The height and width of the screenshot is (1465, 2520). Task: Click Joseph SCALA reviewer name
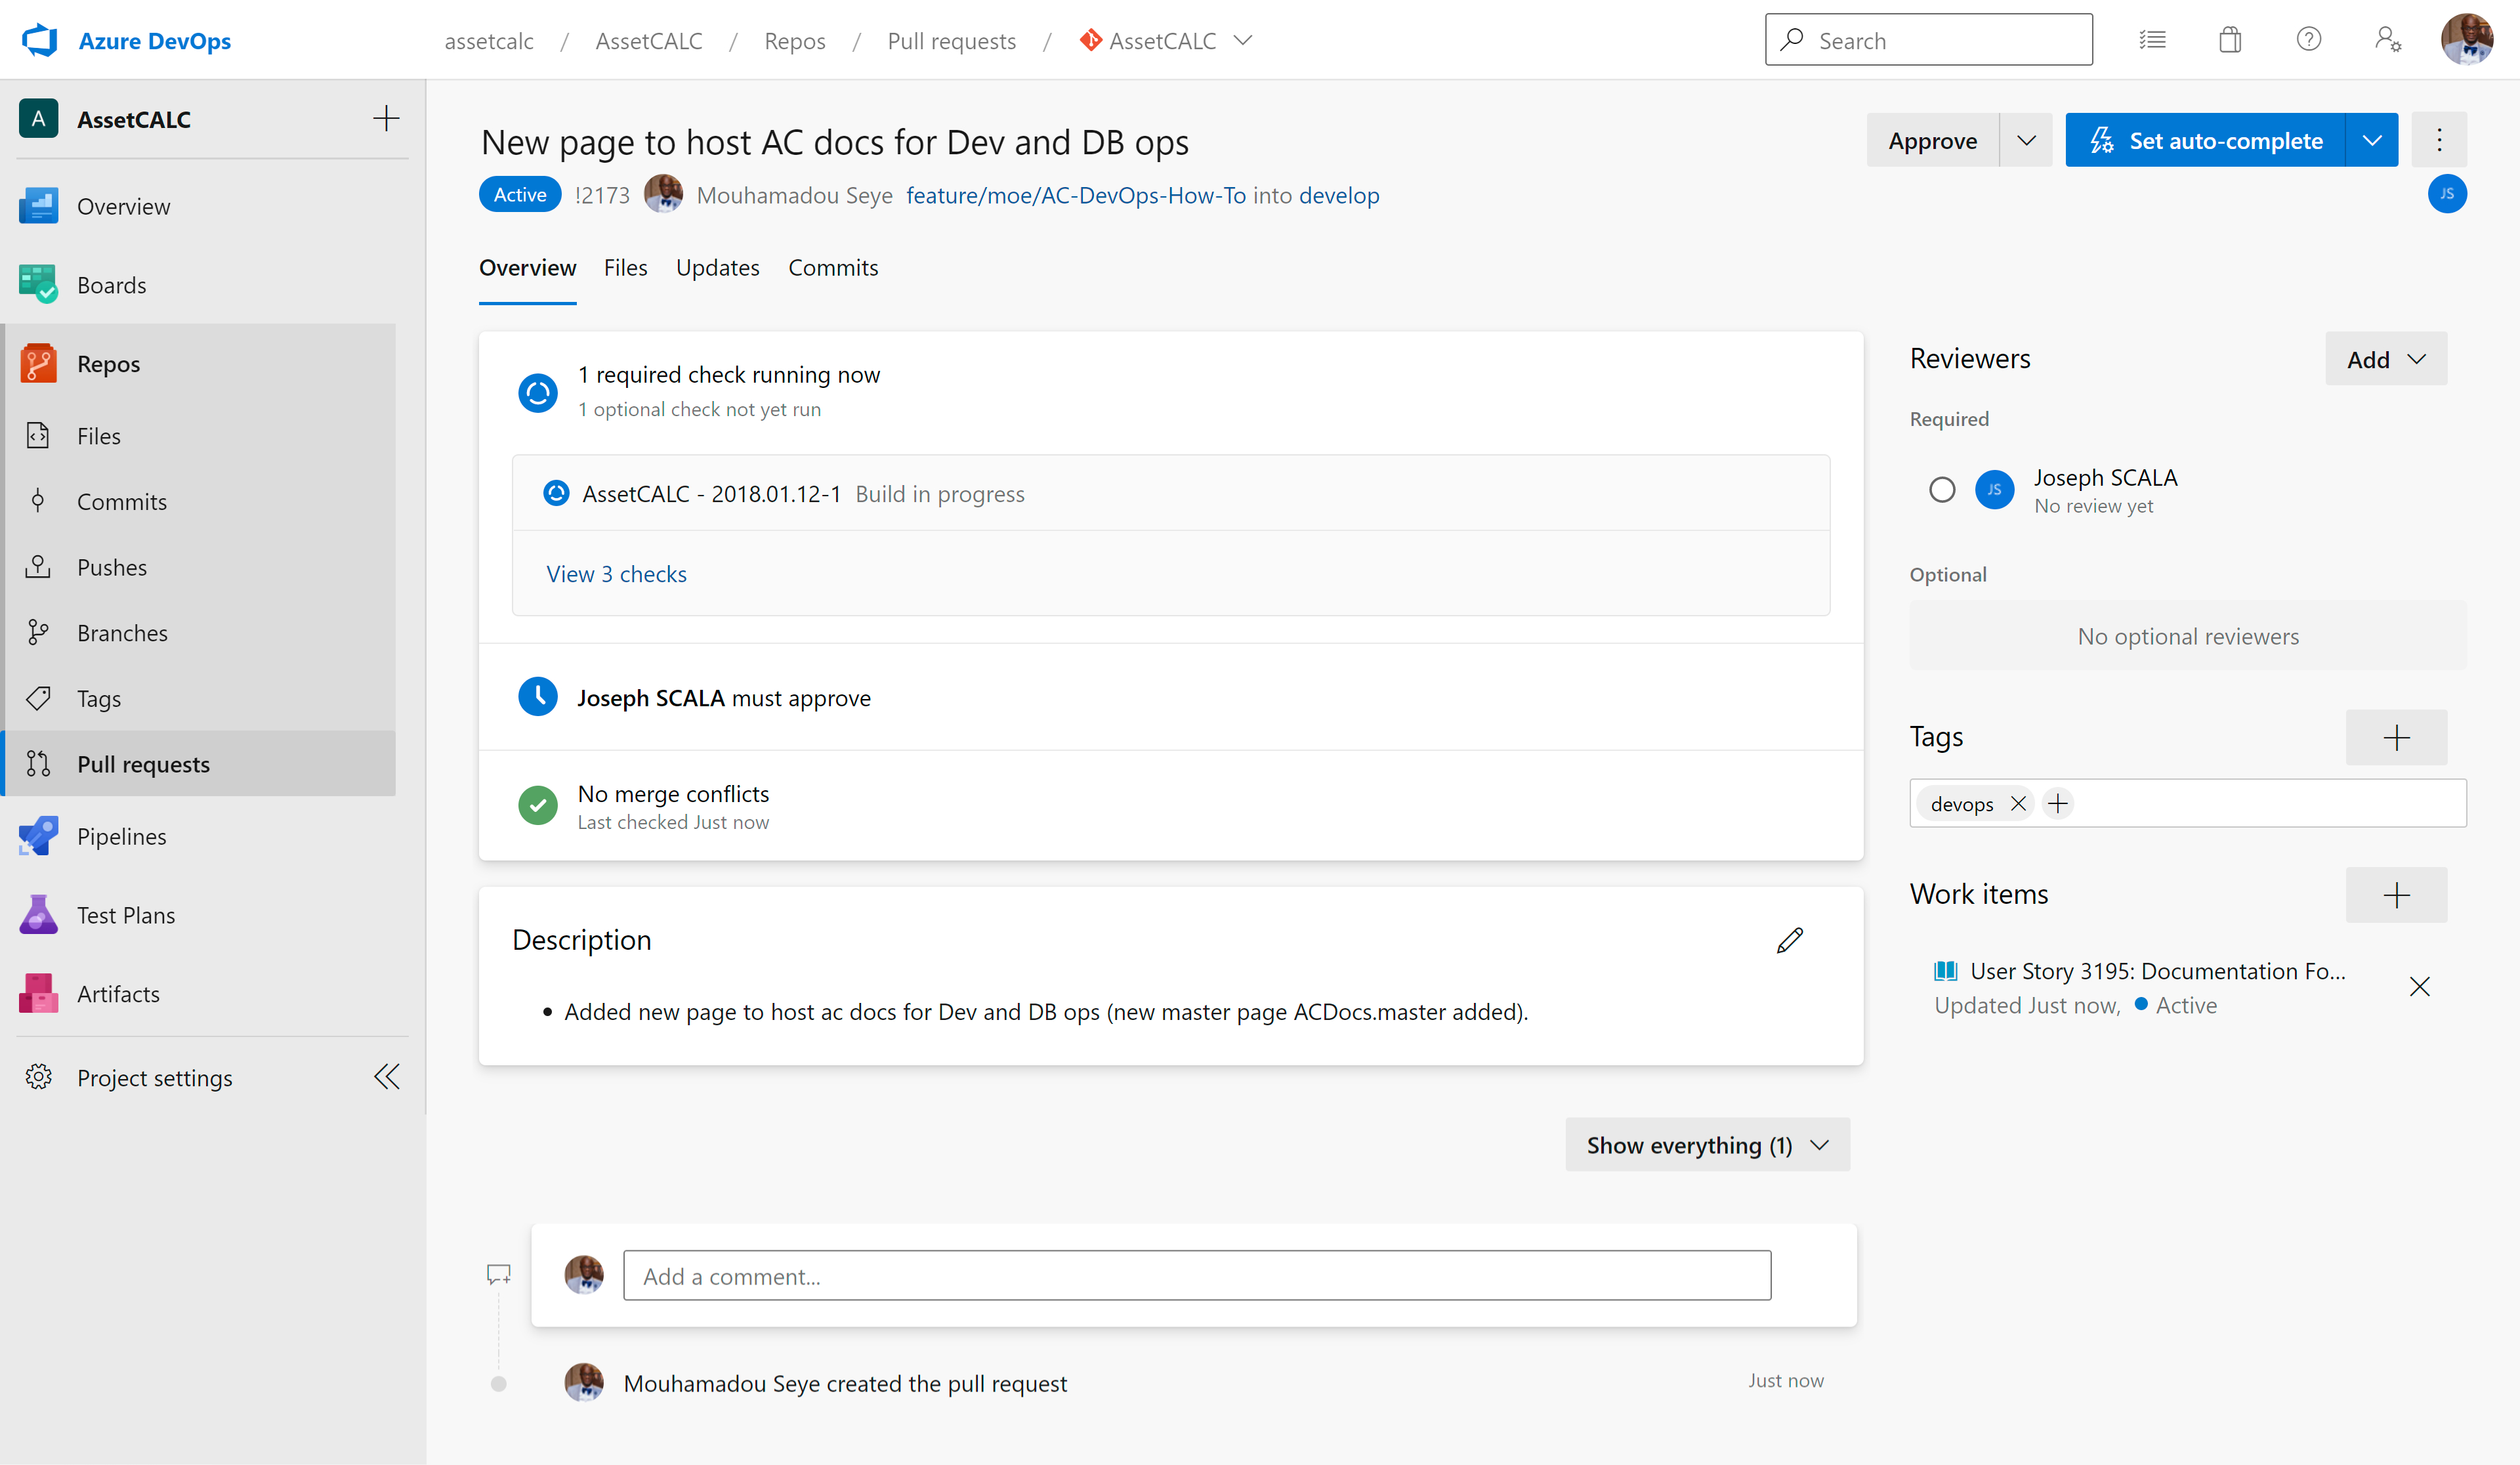[x=2106, y=477]
